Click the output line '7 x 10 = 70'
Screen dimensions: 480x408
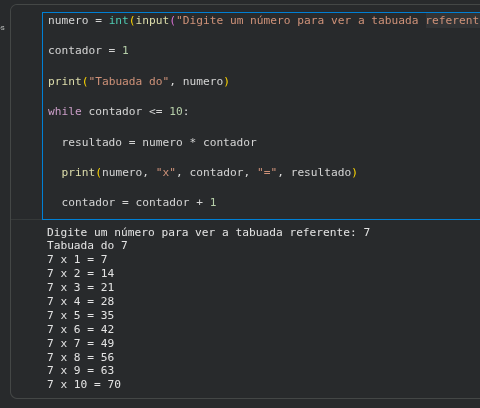[x=84, y=384]
